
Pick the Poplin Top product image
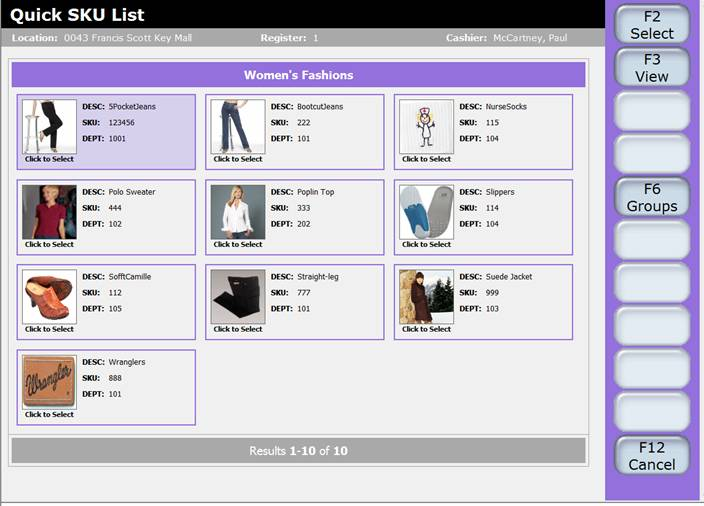pos(238,211)
